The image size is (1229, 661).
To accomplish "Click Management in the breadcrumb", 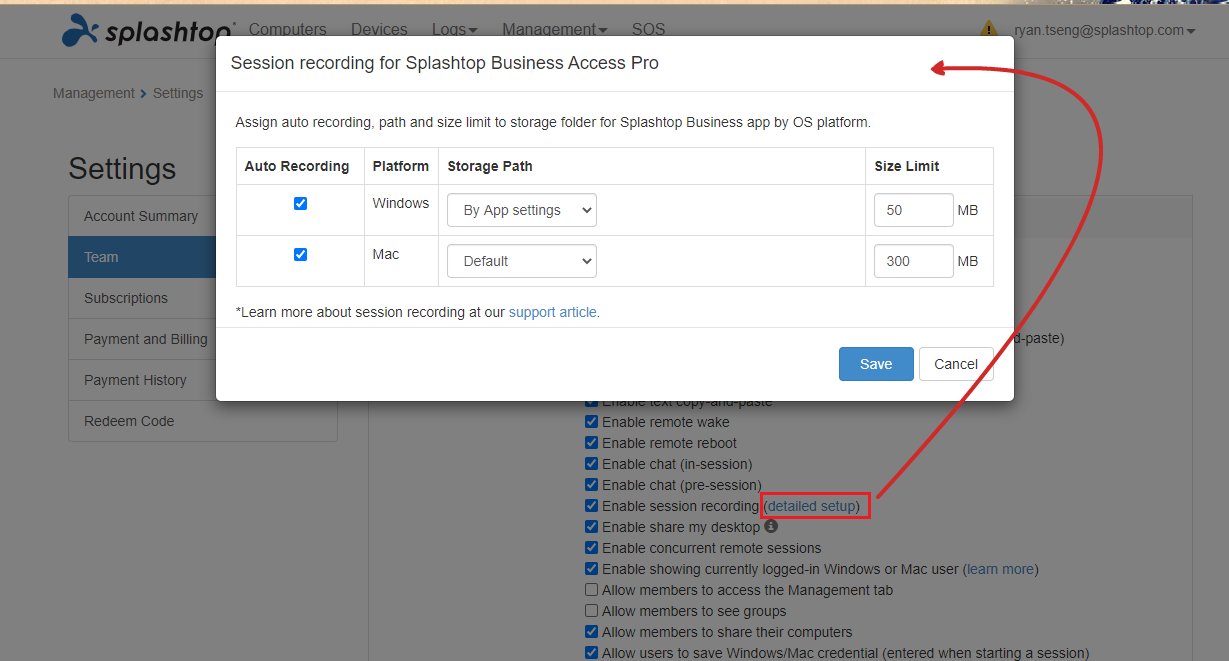I will point(94,93).
